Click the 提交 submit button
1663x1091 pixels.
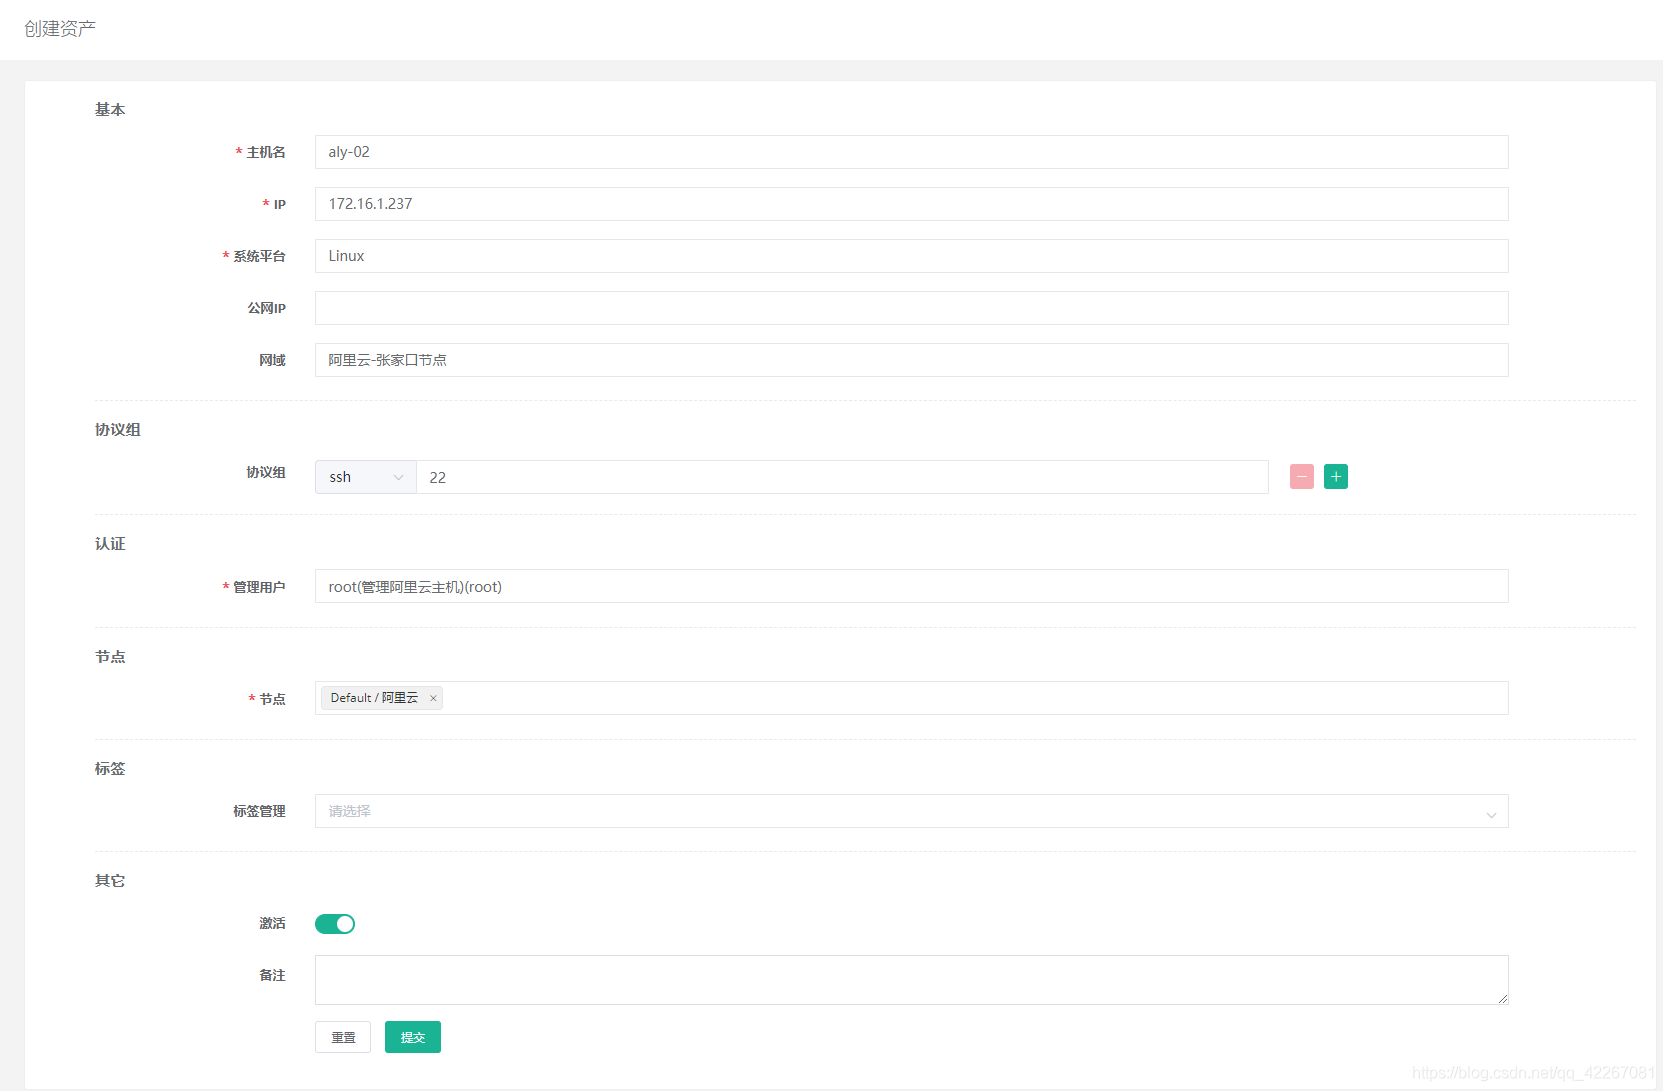[413, 1037]
